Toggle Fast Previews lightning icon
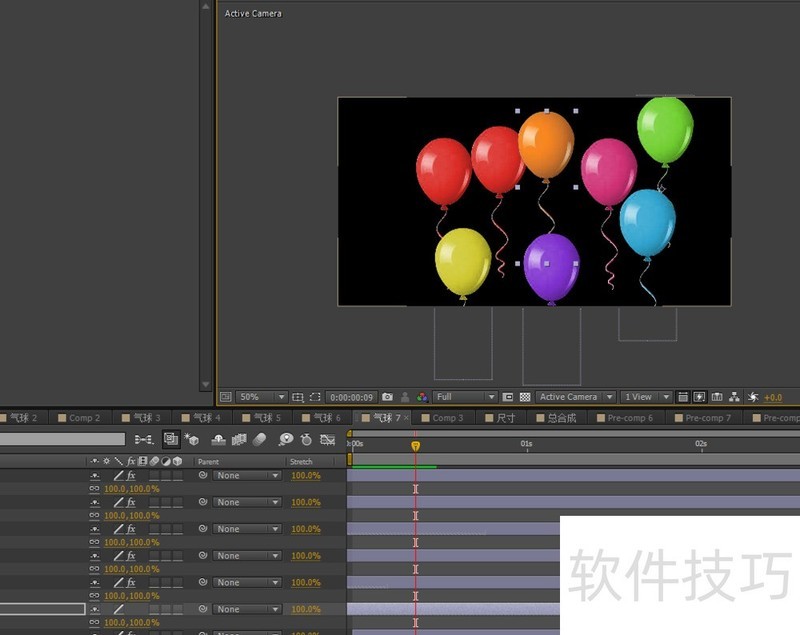The height and width of the screenshot is (635, 800). (700, 397)
